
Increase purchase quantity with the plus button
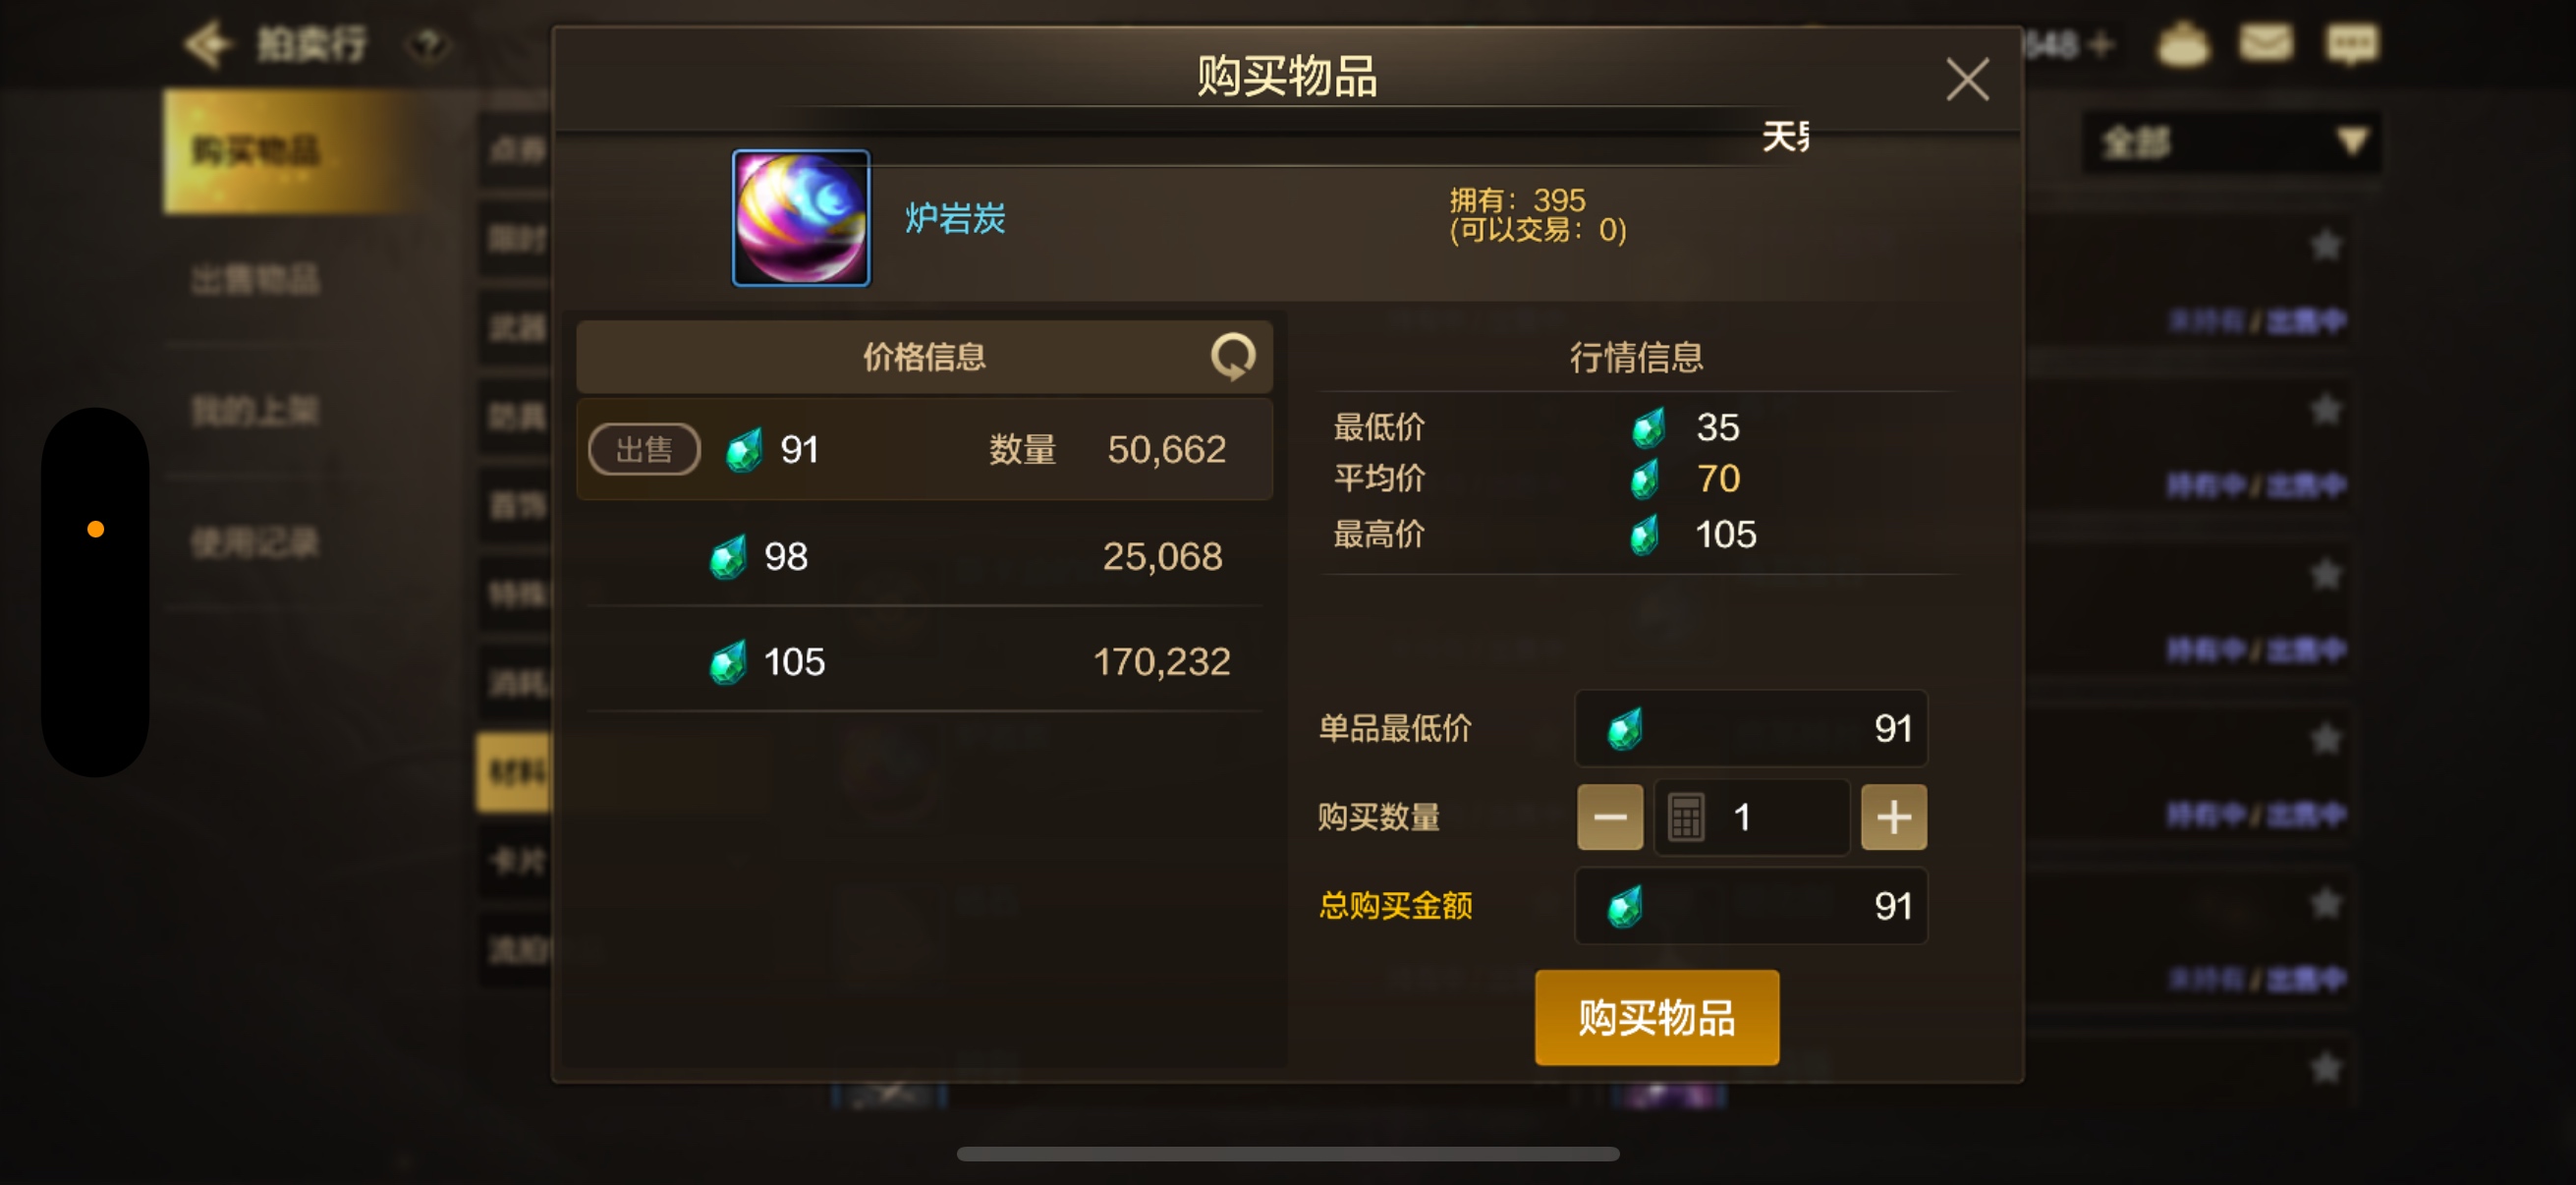(1893, 817)
